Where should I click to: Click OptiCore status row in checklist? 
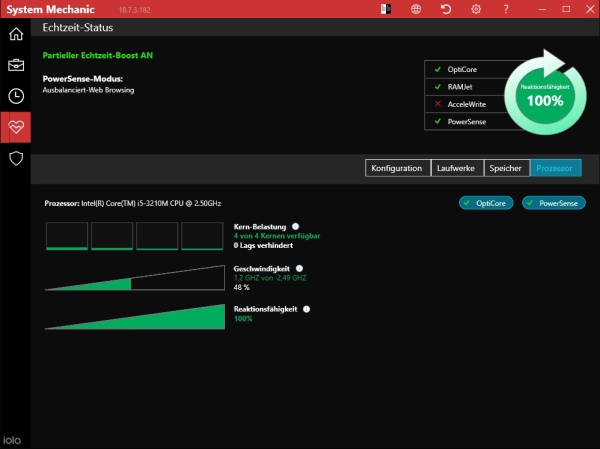(467, 69)
